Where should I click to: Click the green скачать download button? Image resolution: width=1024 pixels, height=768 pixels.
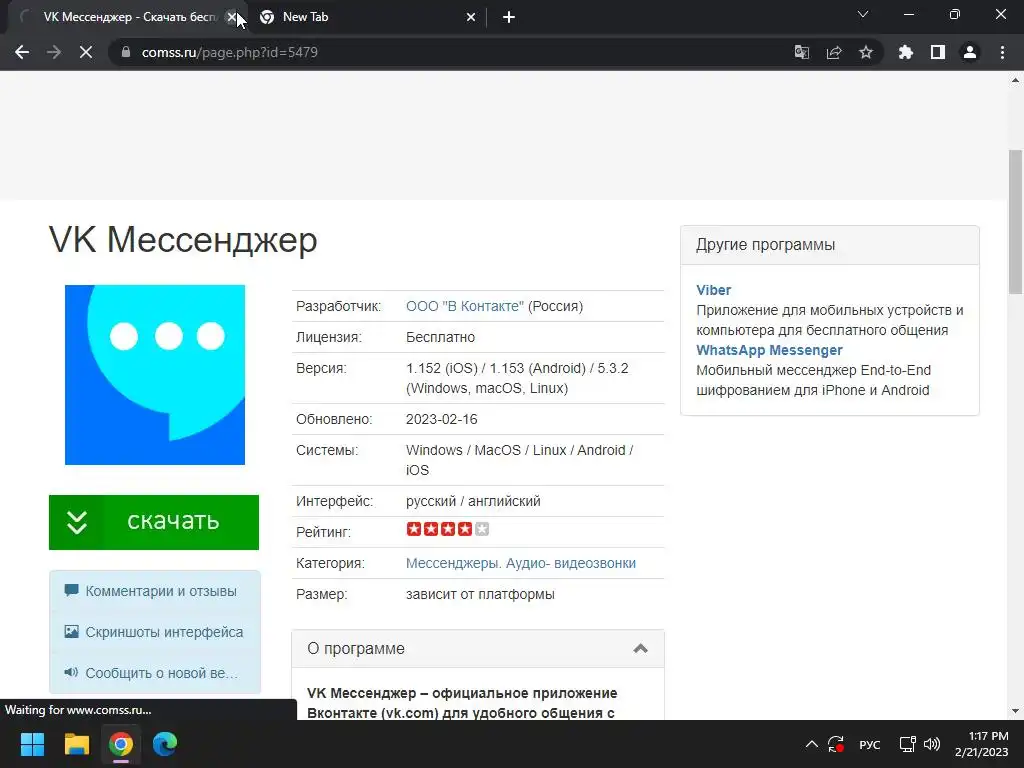[x=154, y=522]
